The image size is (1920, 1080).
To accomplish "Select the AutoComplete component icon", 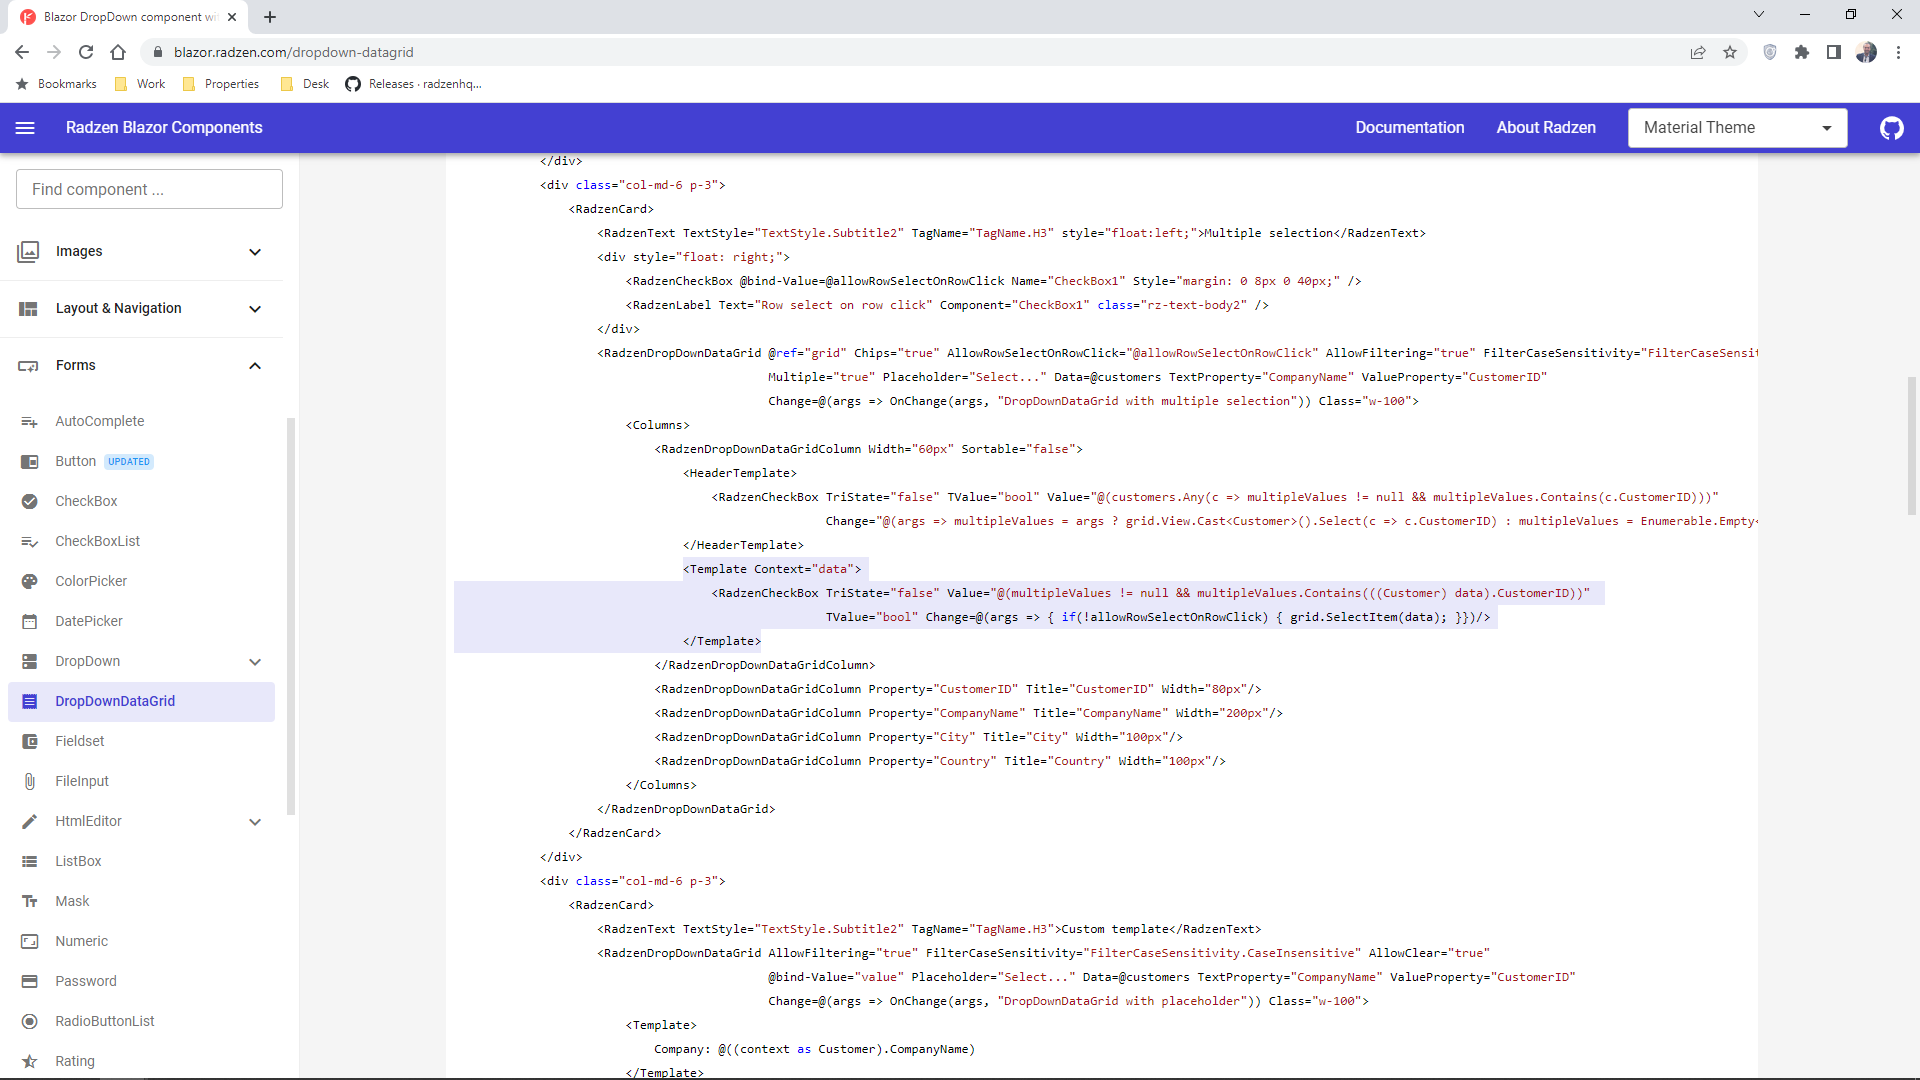I will [31, 421].
